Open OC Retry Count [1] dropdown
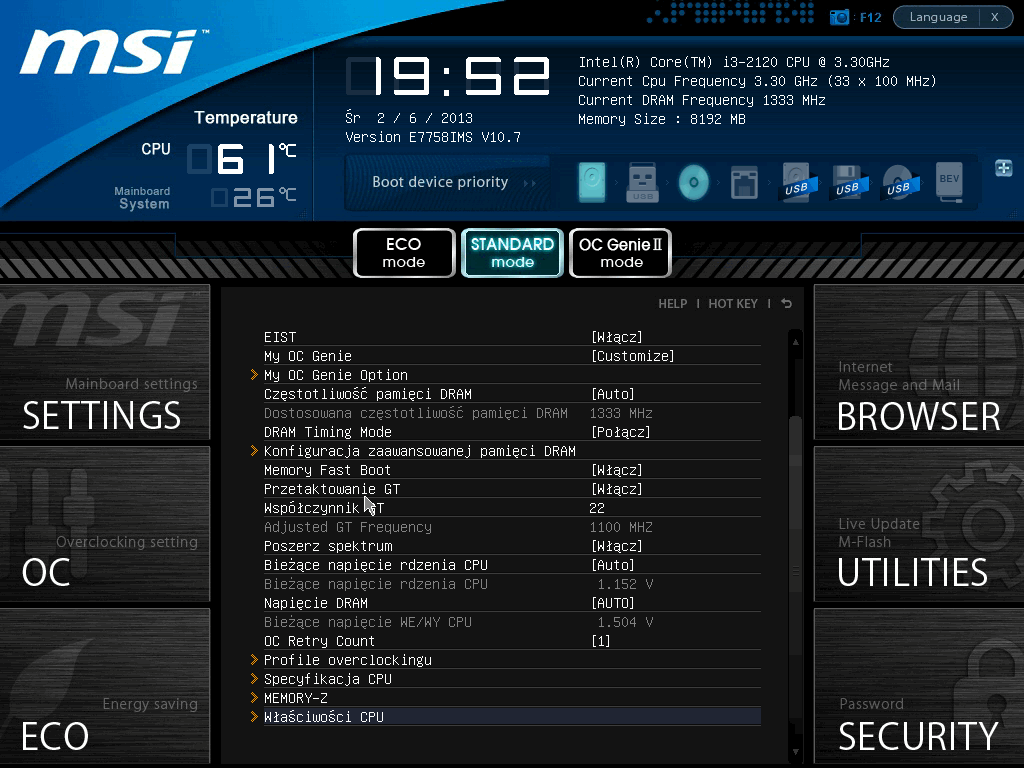 [601, 641]
